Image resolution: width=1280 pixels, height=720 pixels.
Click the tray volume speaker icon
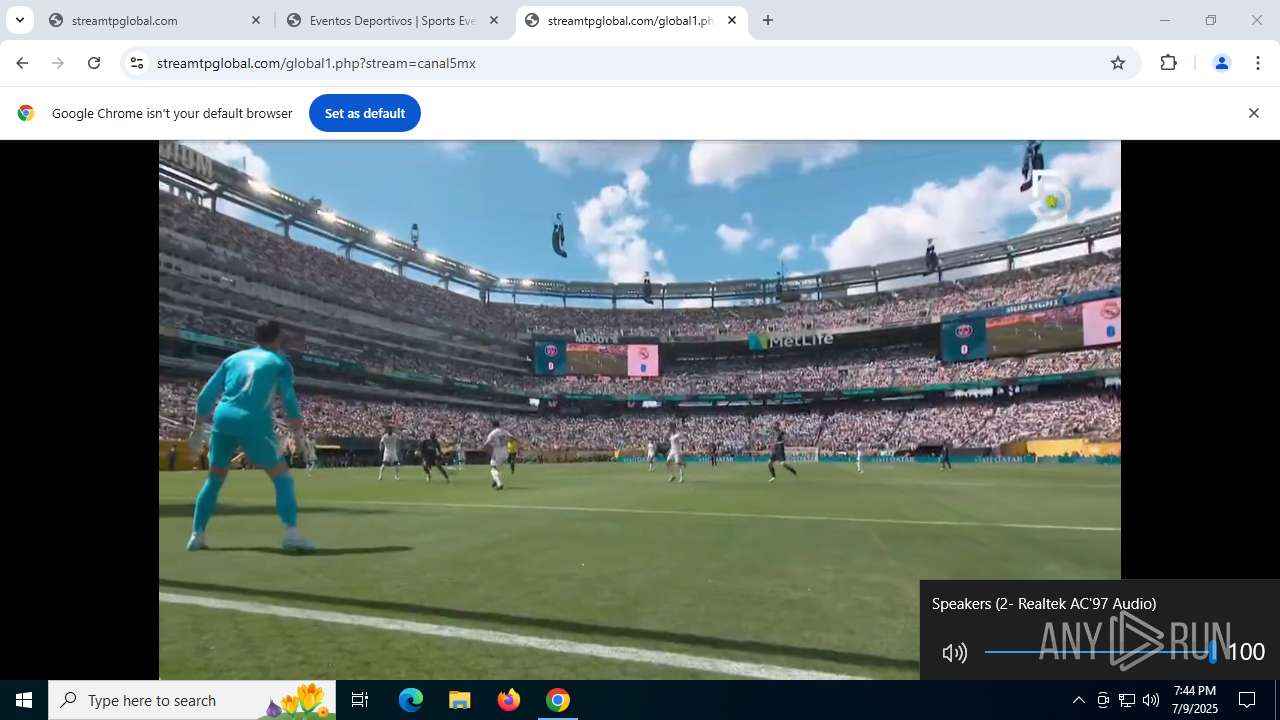1151,700
